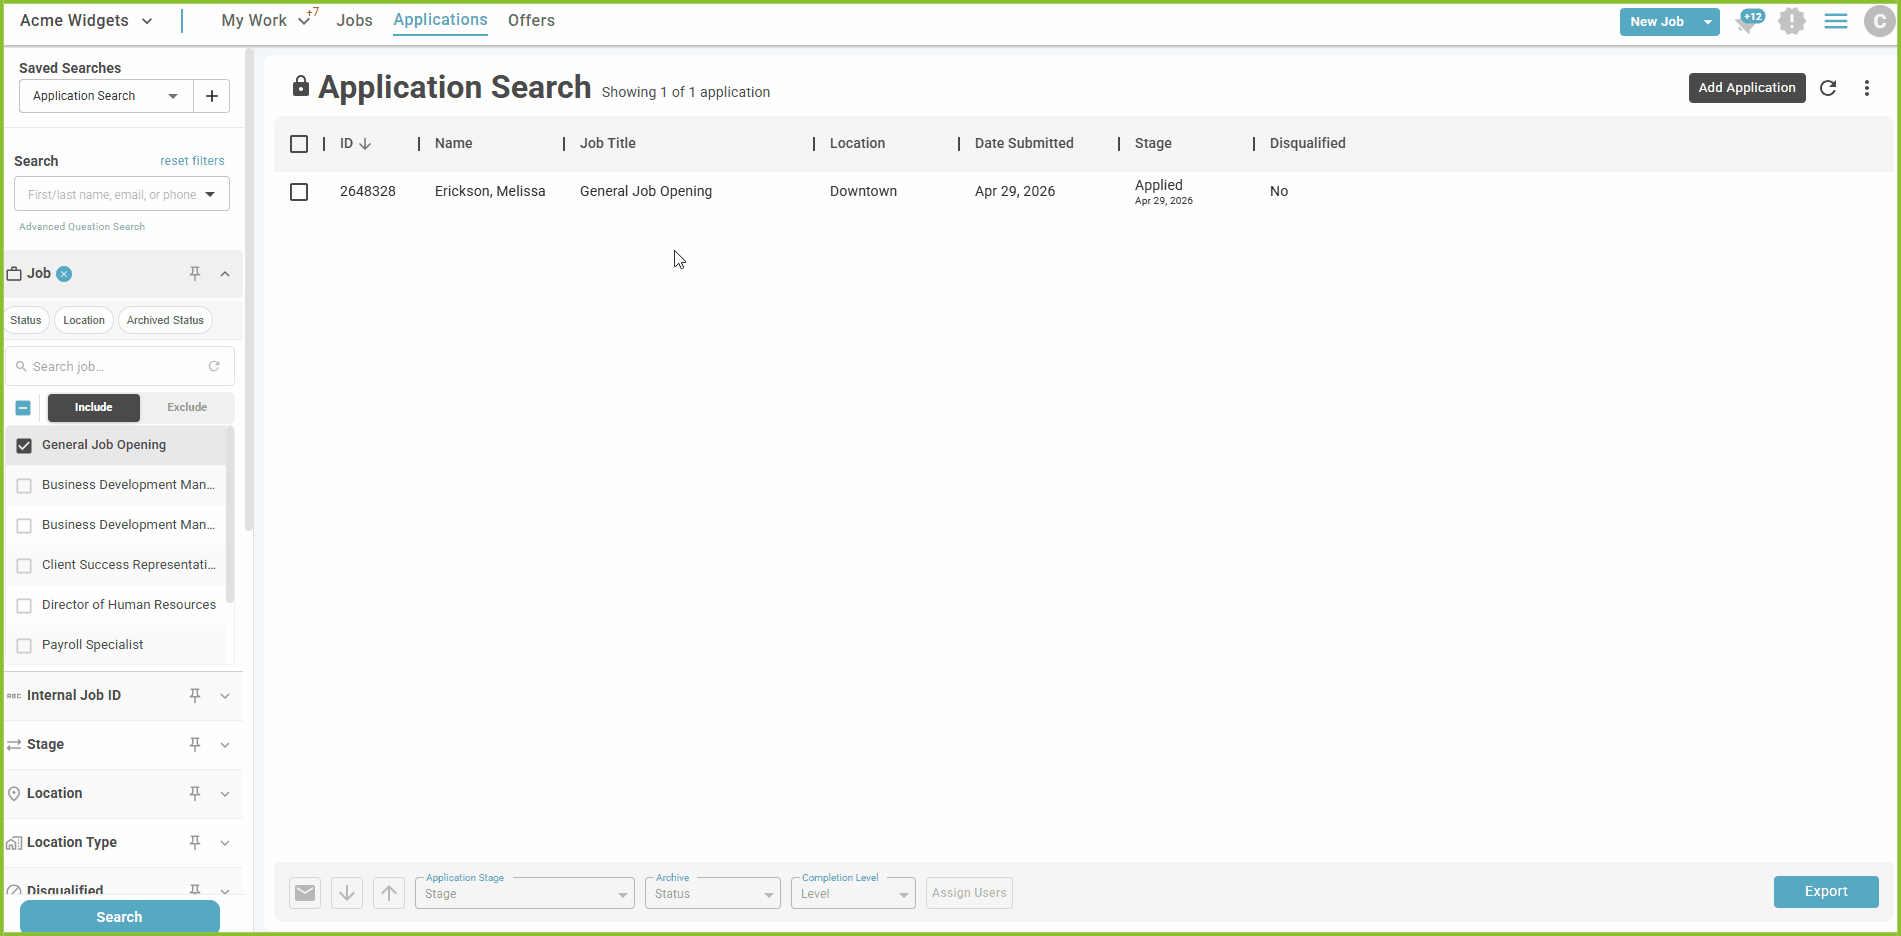Add a new saved search with plus icon
This screenshot has width=1901, height=936.
point(212,96)
